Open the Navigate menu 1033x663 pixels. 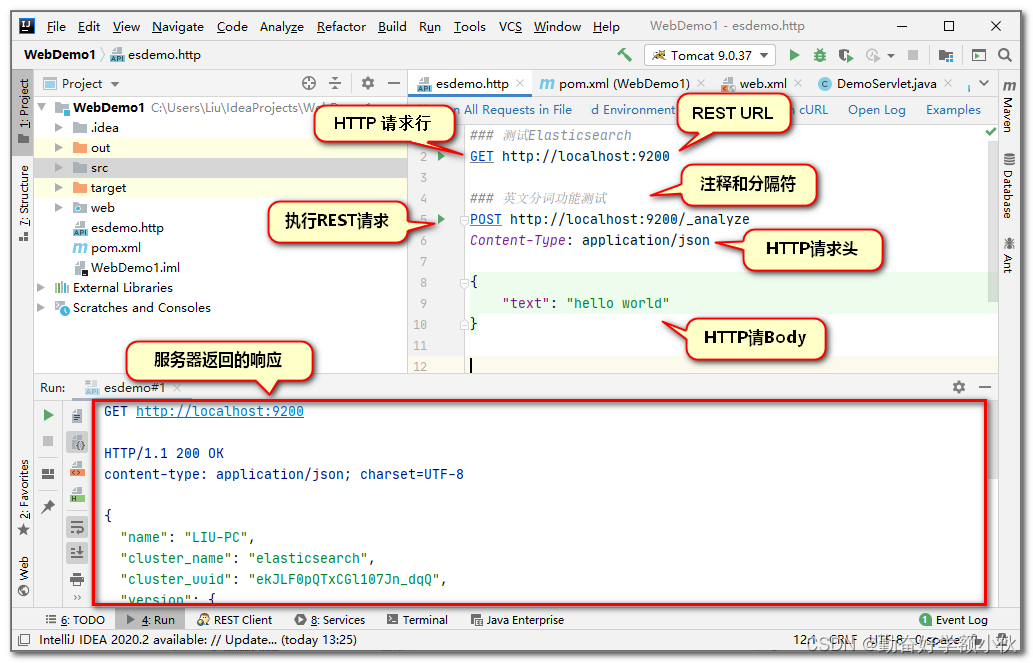tap(178, 26)
